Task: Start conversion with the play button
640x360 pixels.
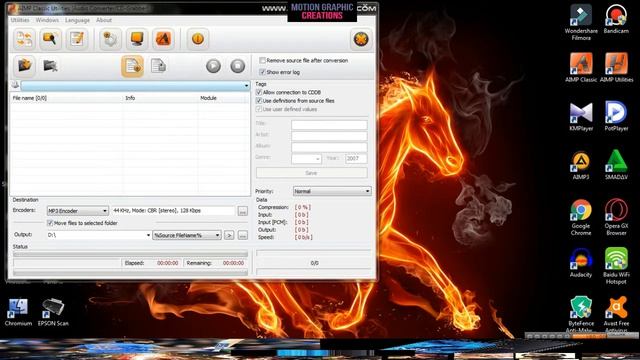Action: (x=213, y=66)
